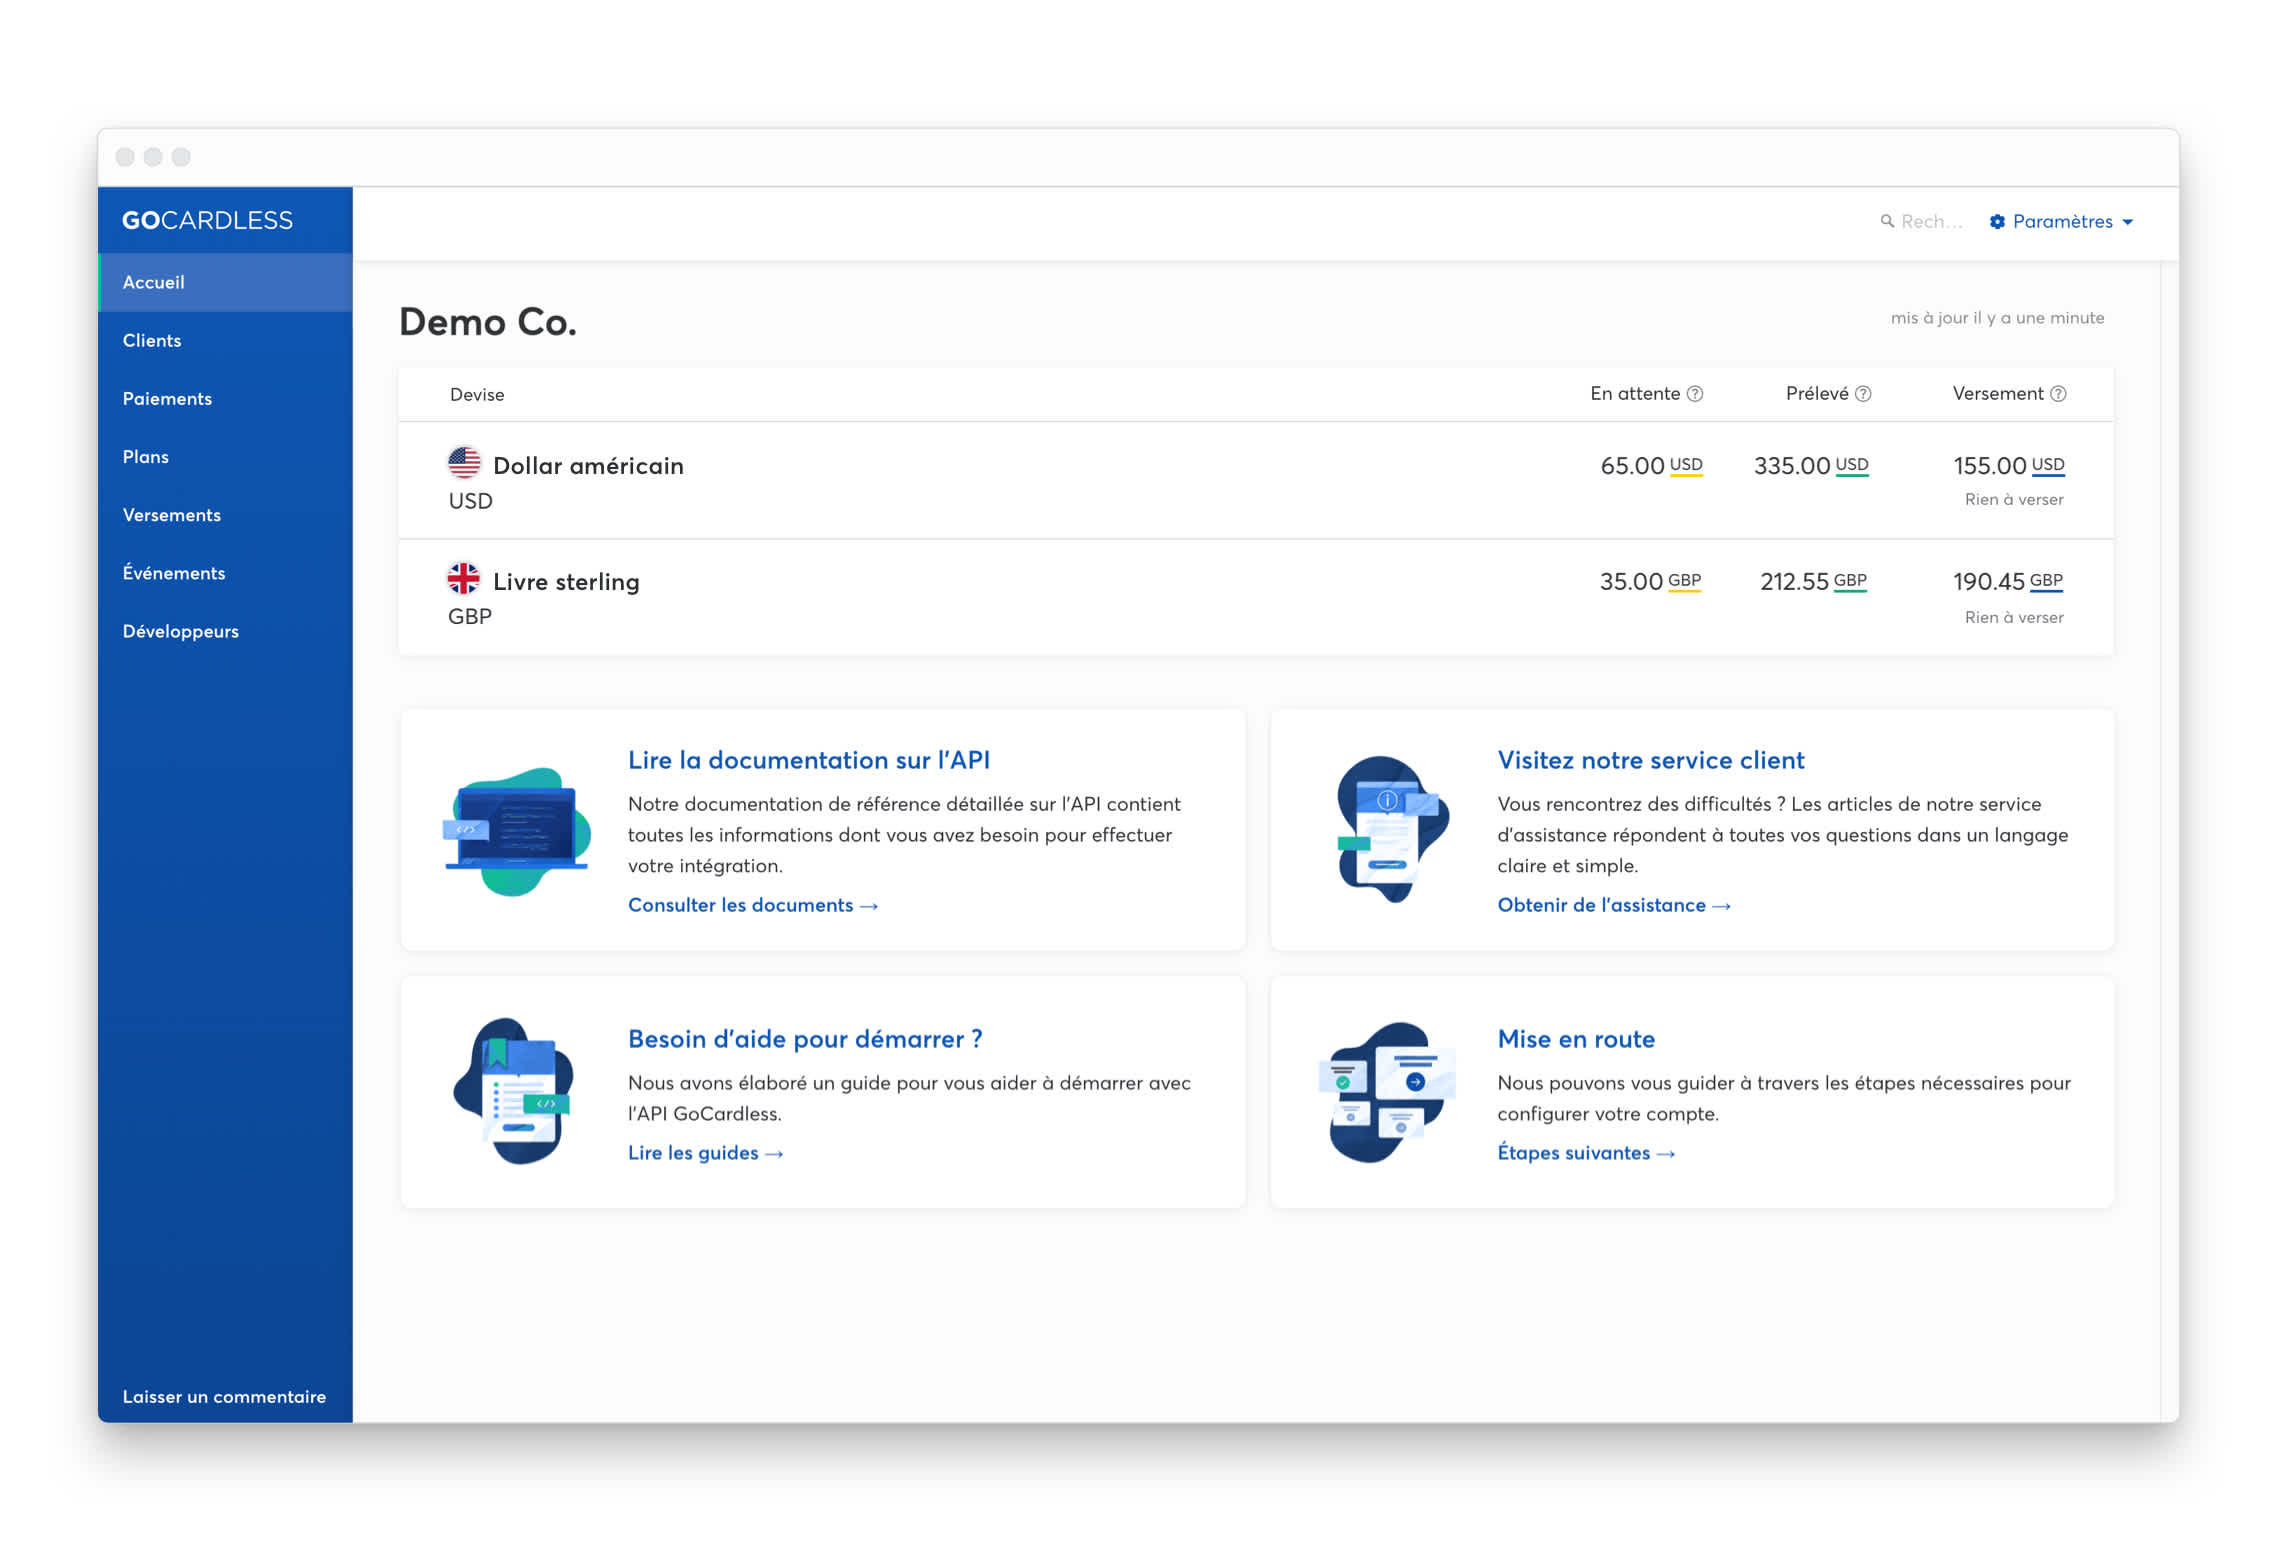Click the Paramètres gear icon

(x=1997, y=221)
